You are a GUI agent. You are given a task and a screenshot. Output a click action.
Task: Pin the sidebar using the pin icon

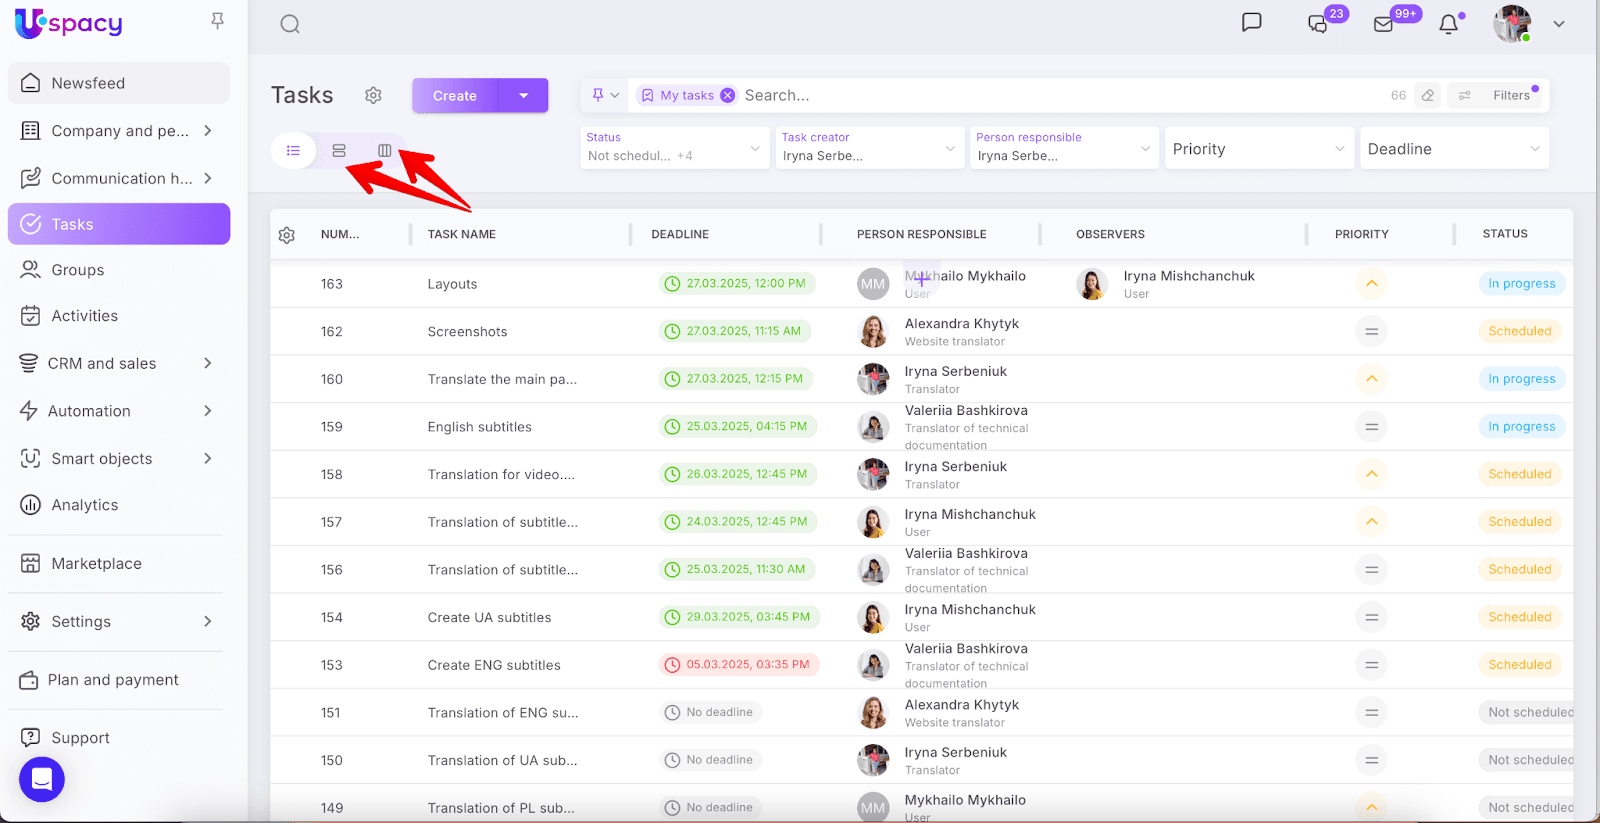[217, 21]
